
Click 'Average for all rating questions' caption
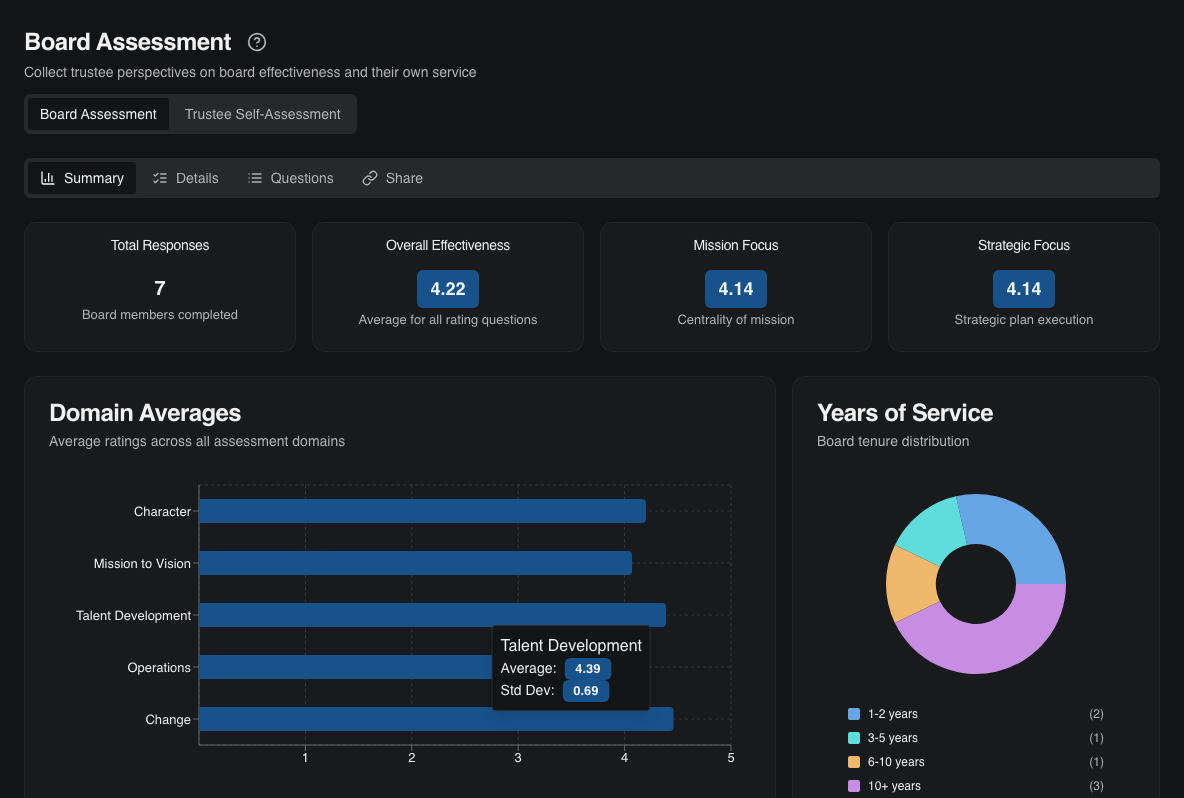coord(448,320)
